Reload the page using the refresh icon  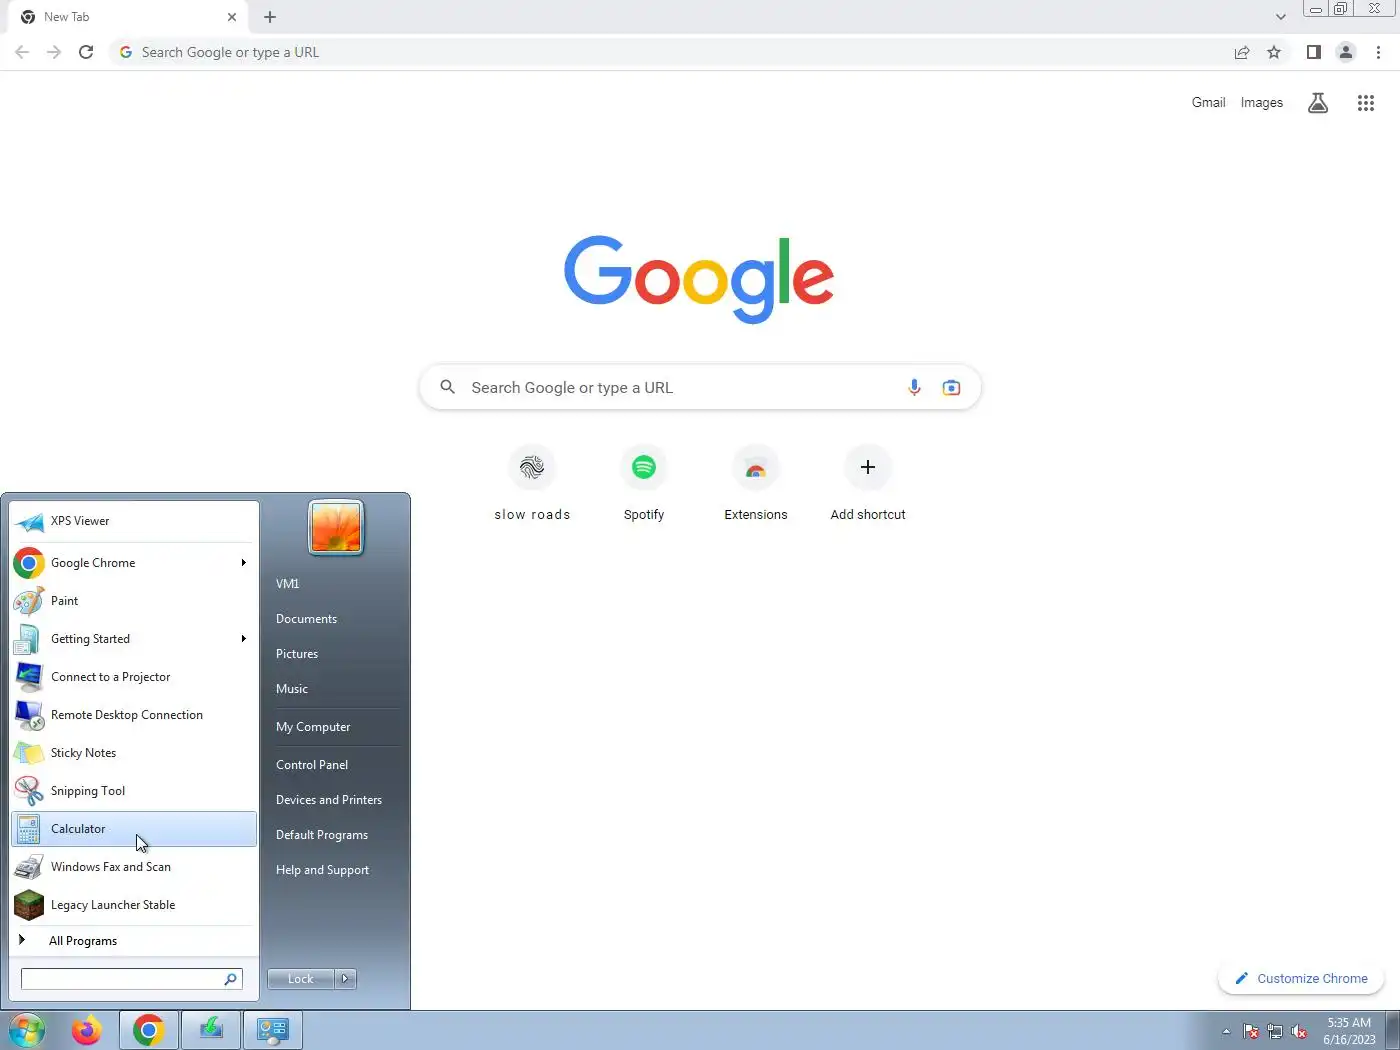click(86, 52)
